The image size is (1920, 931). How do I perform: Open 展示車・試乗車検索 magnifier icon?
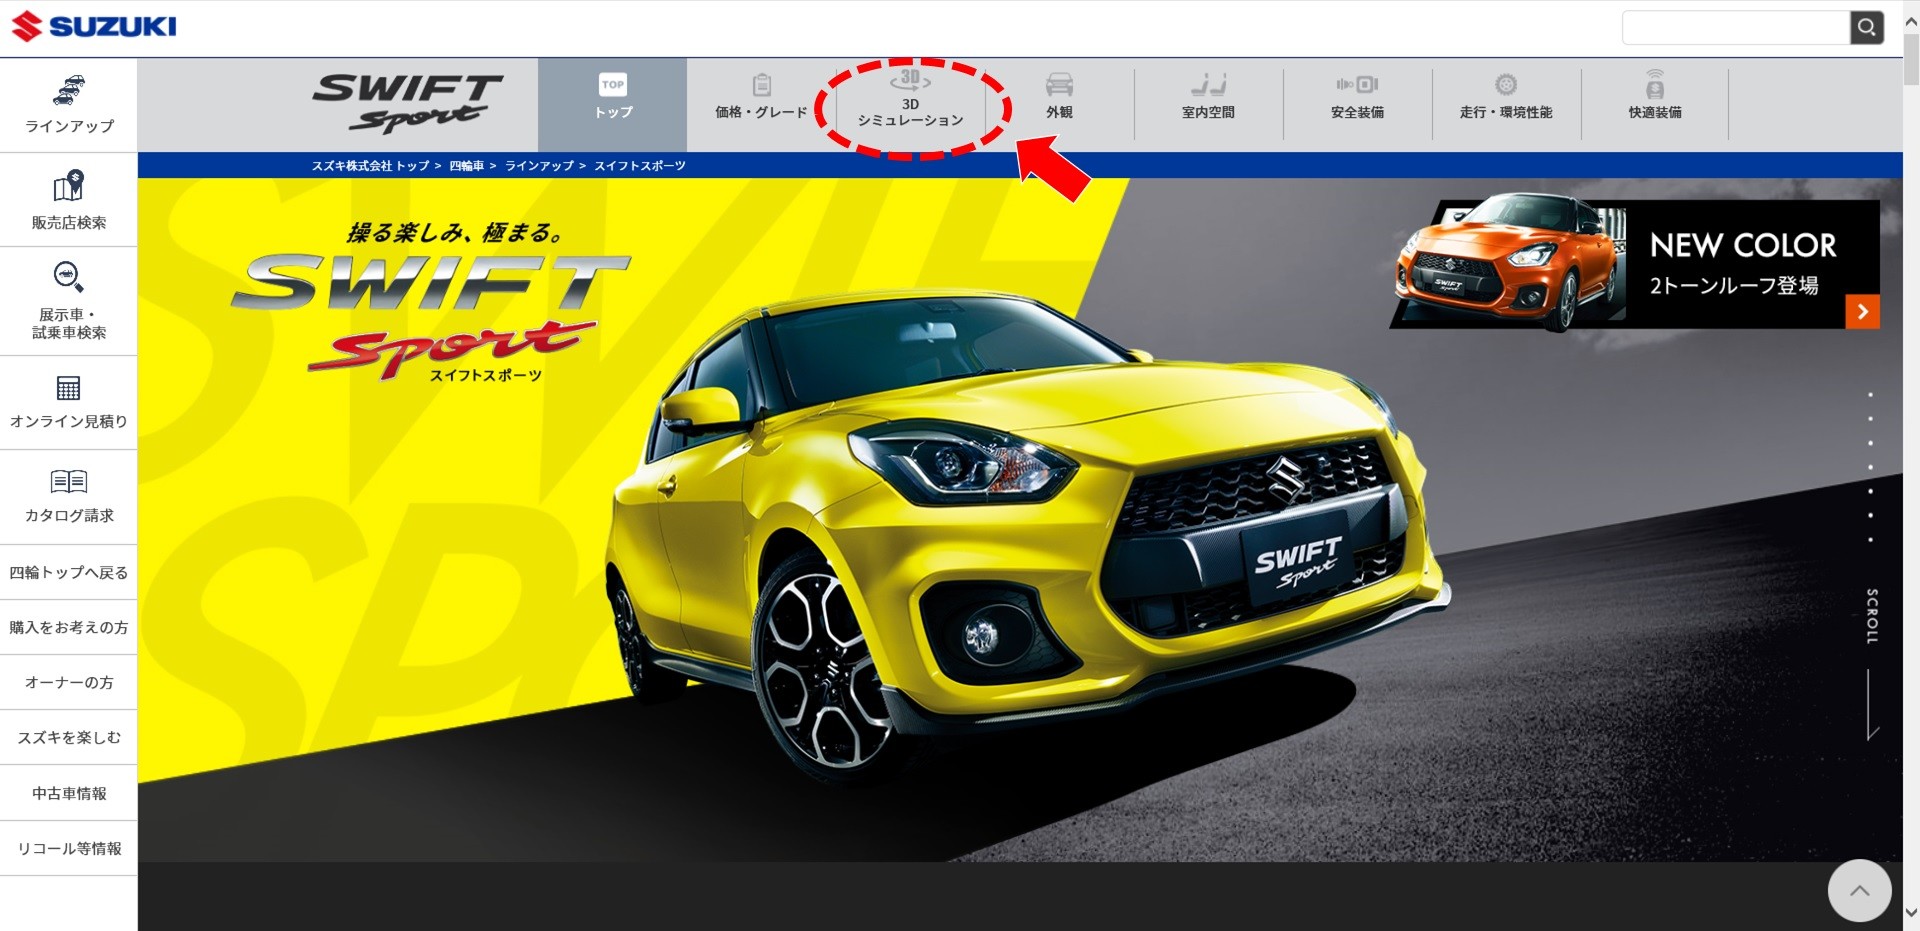tap(69, 277)
